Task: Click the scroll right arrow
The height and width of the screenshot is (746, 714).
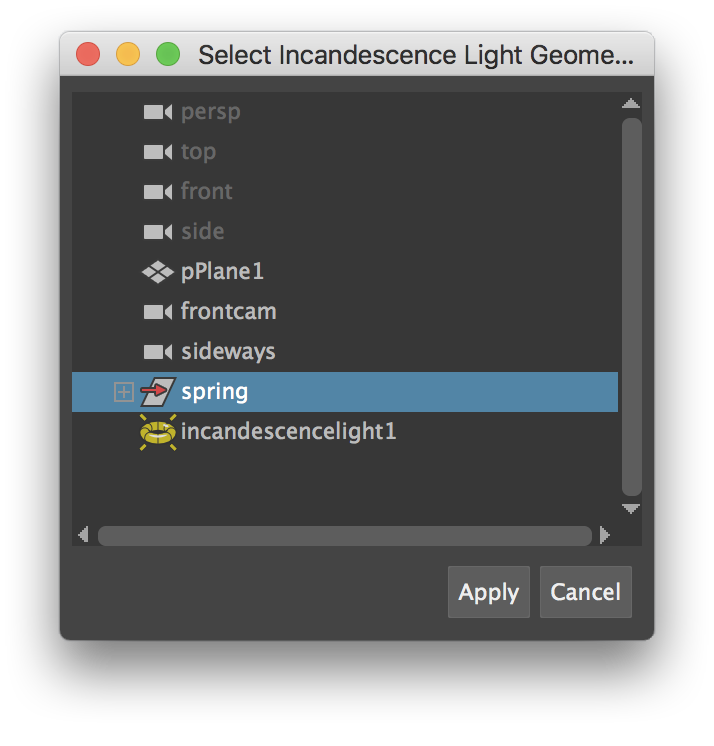Action: 605,535
